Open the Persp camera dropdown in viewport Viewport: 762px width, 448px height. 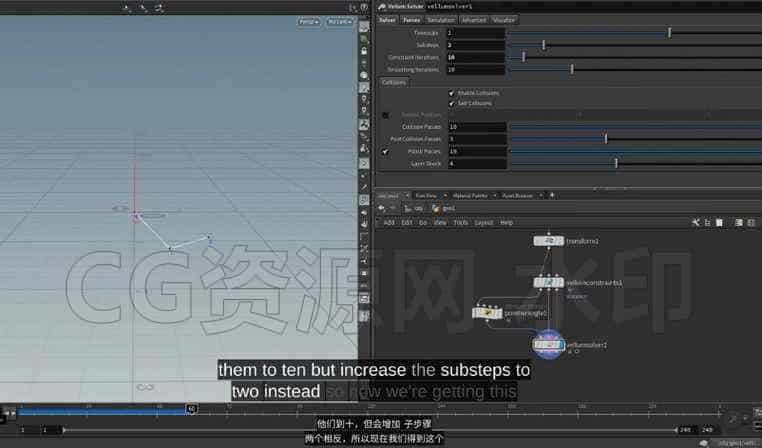pyautogui.click(x=309, y=22)
